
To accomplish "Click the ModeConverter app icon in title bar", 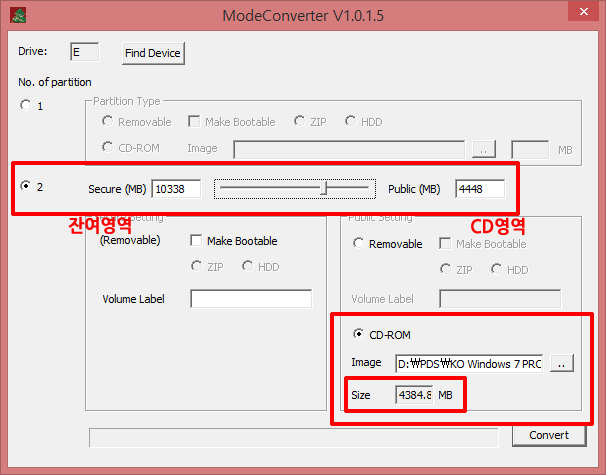I will [19, 15].
